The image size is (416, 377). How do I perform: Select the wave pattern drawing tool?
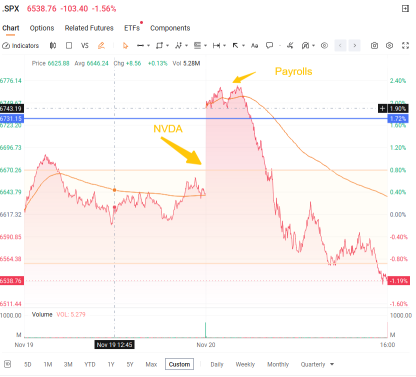(179, 46)
